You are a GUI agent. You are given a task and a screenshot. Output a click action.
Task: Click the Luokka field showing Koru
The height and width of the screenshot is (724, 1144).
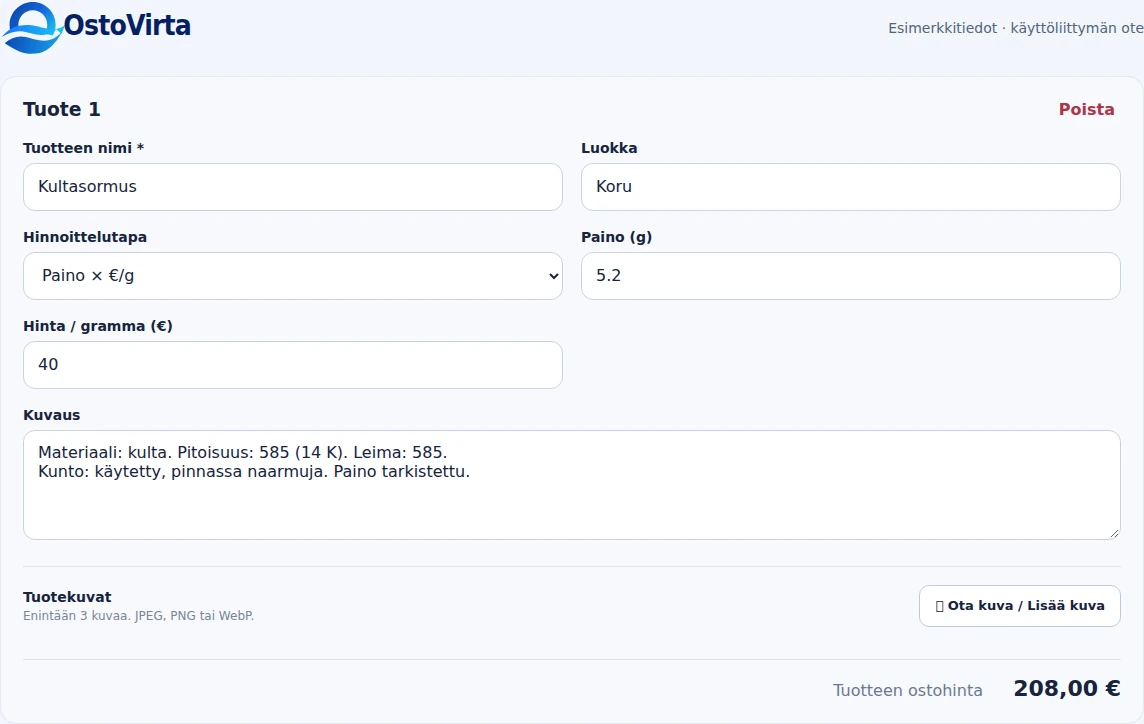[x=851, y=187]
